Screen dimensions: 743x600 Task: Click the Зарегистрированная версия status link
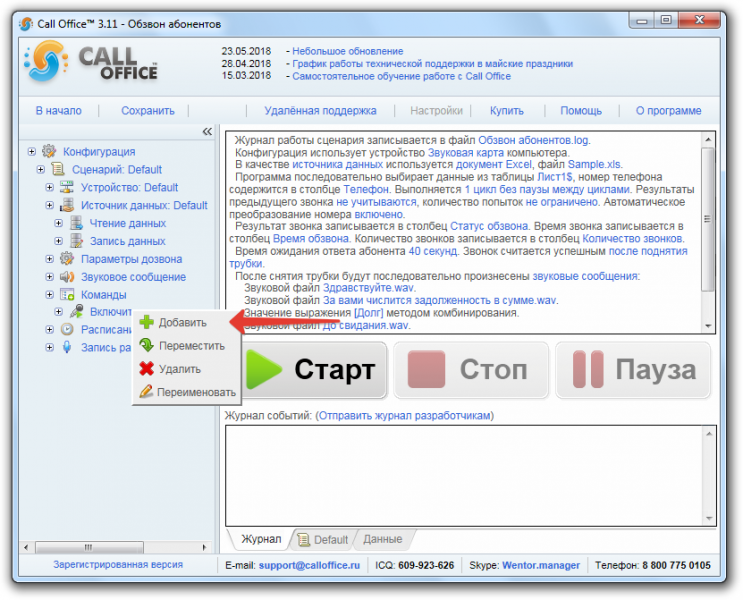click(x=118, y=564)
